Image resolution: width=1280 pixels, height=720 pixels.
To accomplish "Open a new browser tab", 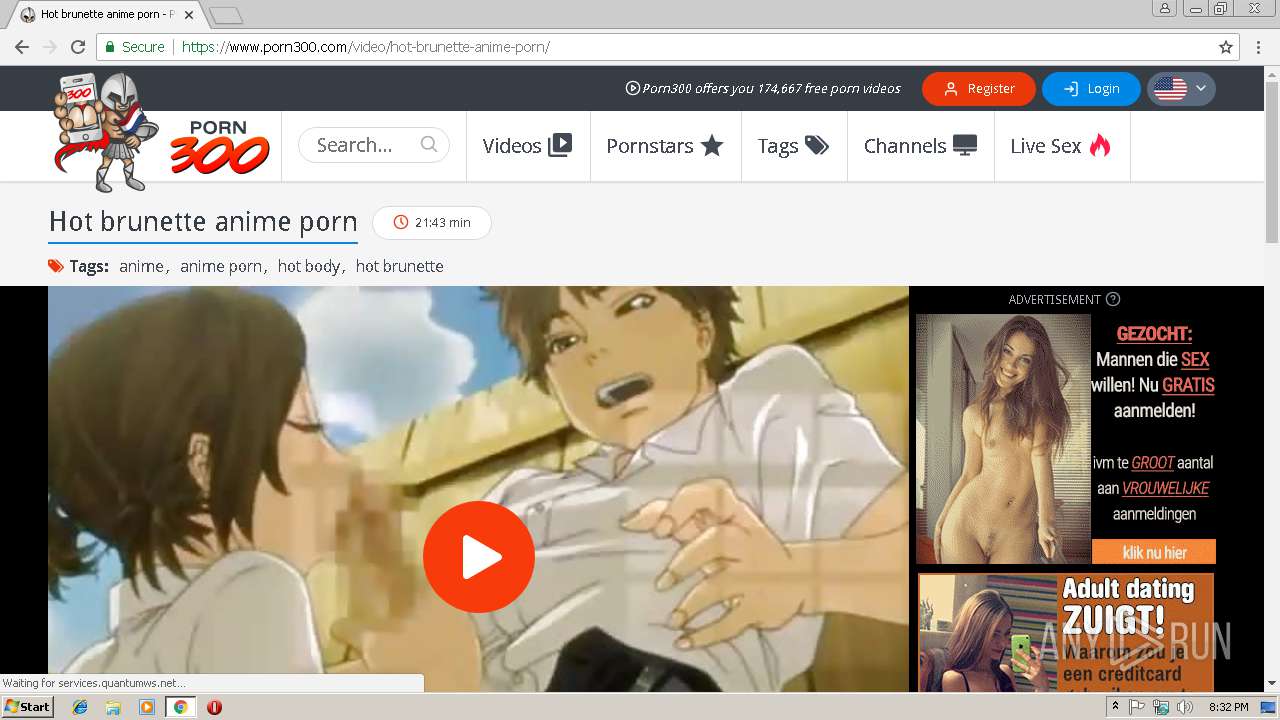I will click(226, 15).
